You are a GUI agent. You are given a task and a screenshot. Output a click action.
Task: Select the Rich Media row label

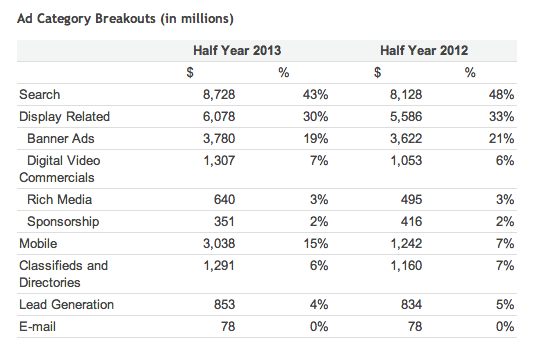pos(59,199)
